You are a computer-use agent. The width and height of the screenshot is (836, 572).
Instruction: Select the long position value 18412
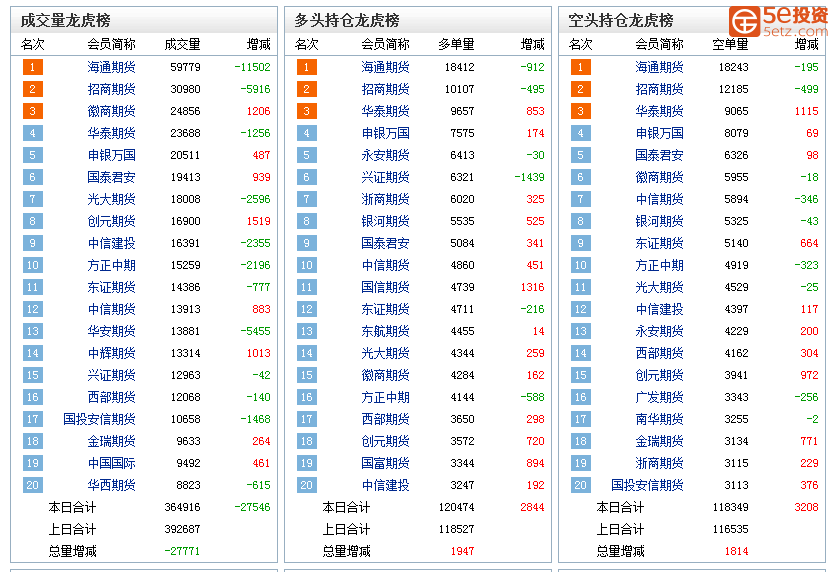pyautogui.click(x=460, y=67)
